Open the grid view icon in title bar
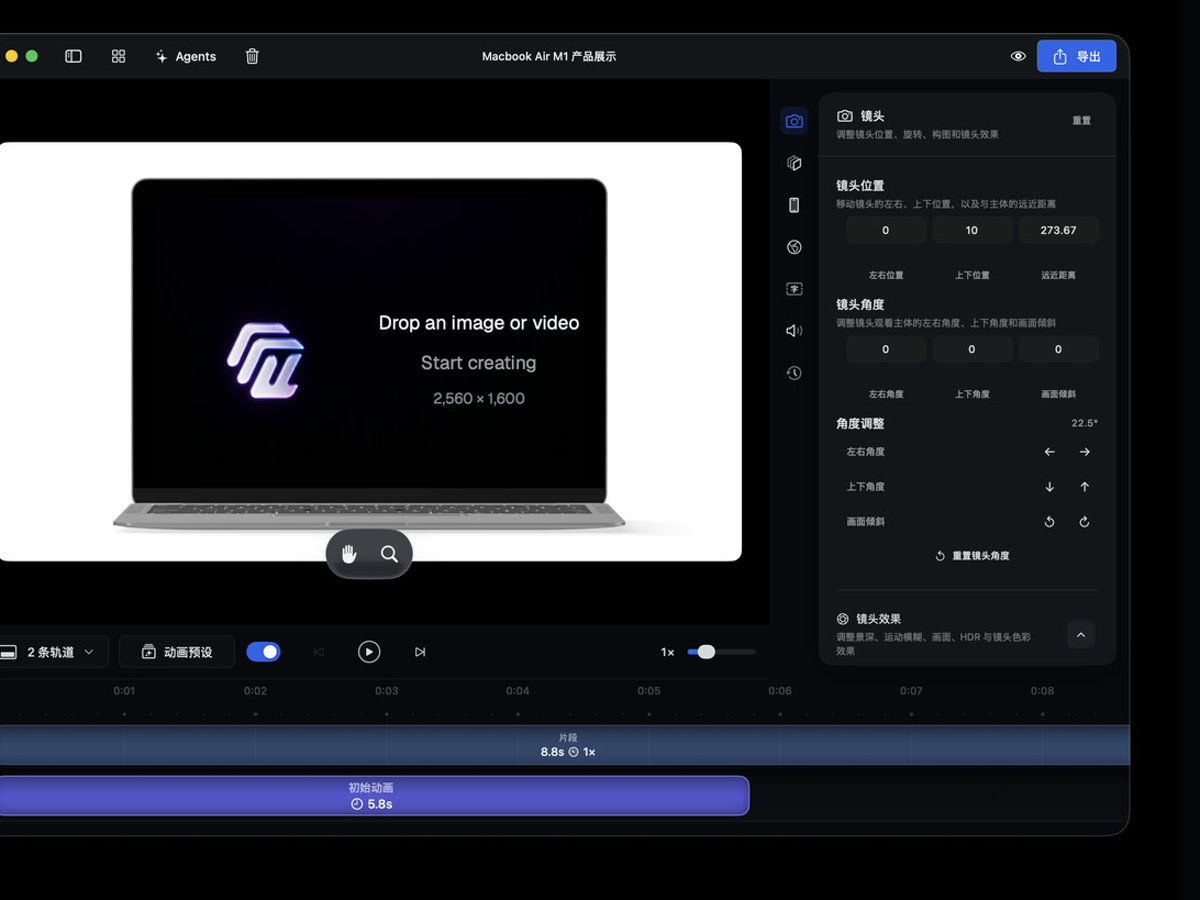 (x=118, y=56)
